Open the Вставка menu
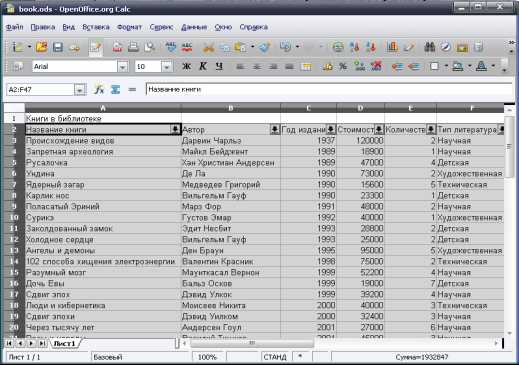 96,27
